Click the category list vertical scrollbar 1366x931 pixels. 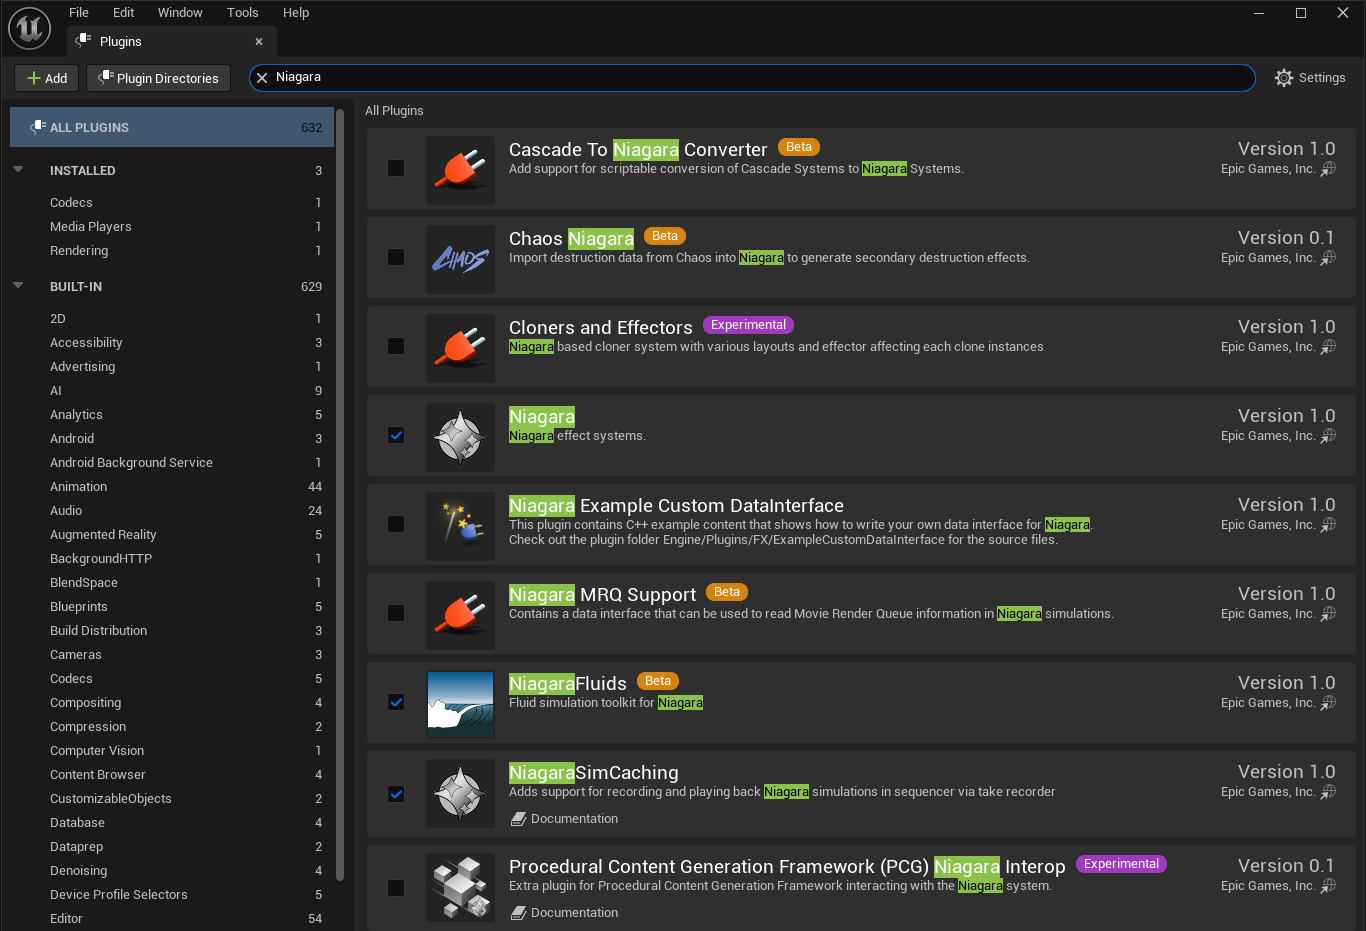[x=340, y=494]
